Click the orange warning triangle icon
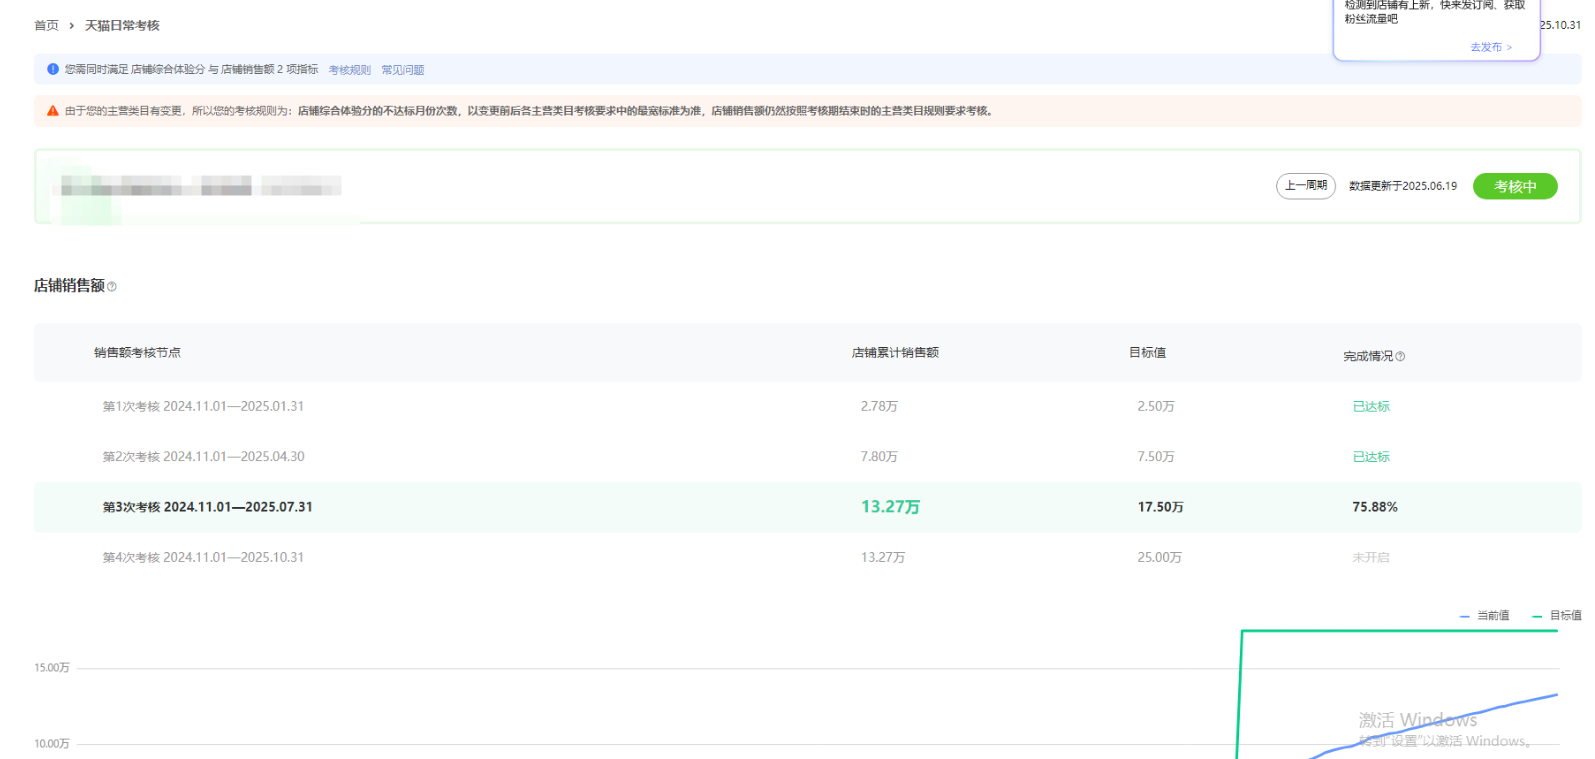 tap(53, 111)
